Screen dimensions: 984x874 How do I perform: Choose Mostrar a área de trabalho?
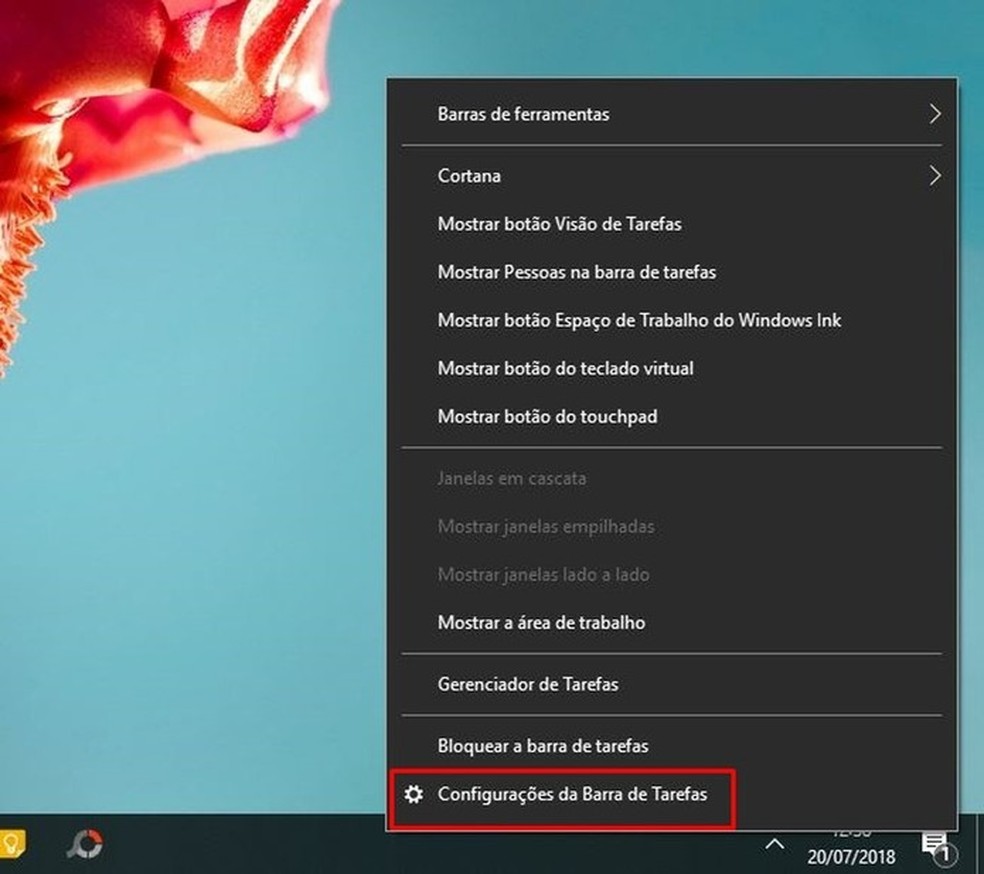[x=671, y=622]
